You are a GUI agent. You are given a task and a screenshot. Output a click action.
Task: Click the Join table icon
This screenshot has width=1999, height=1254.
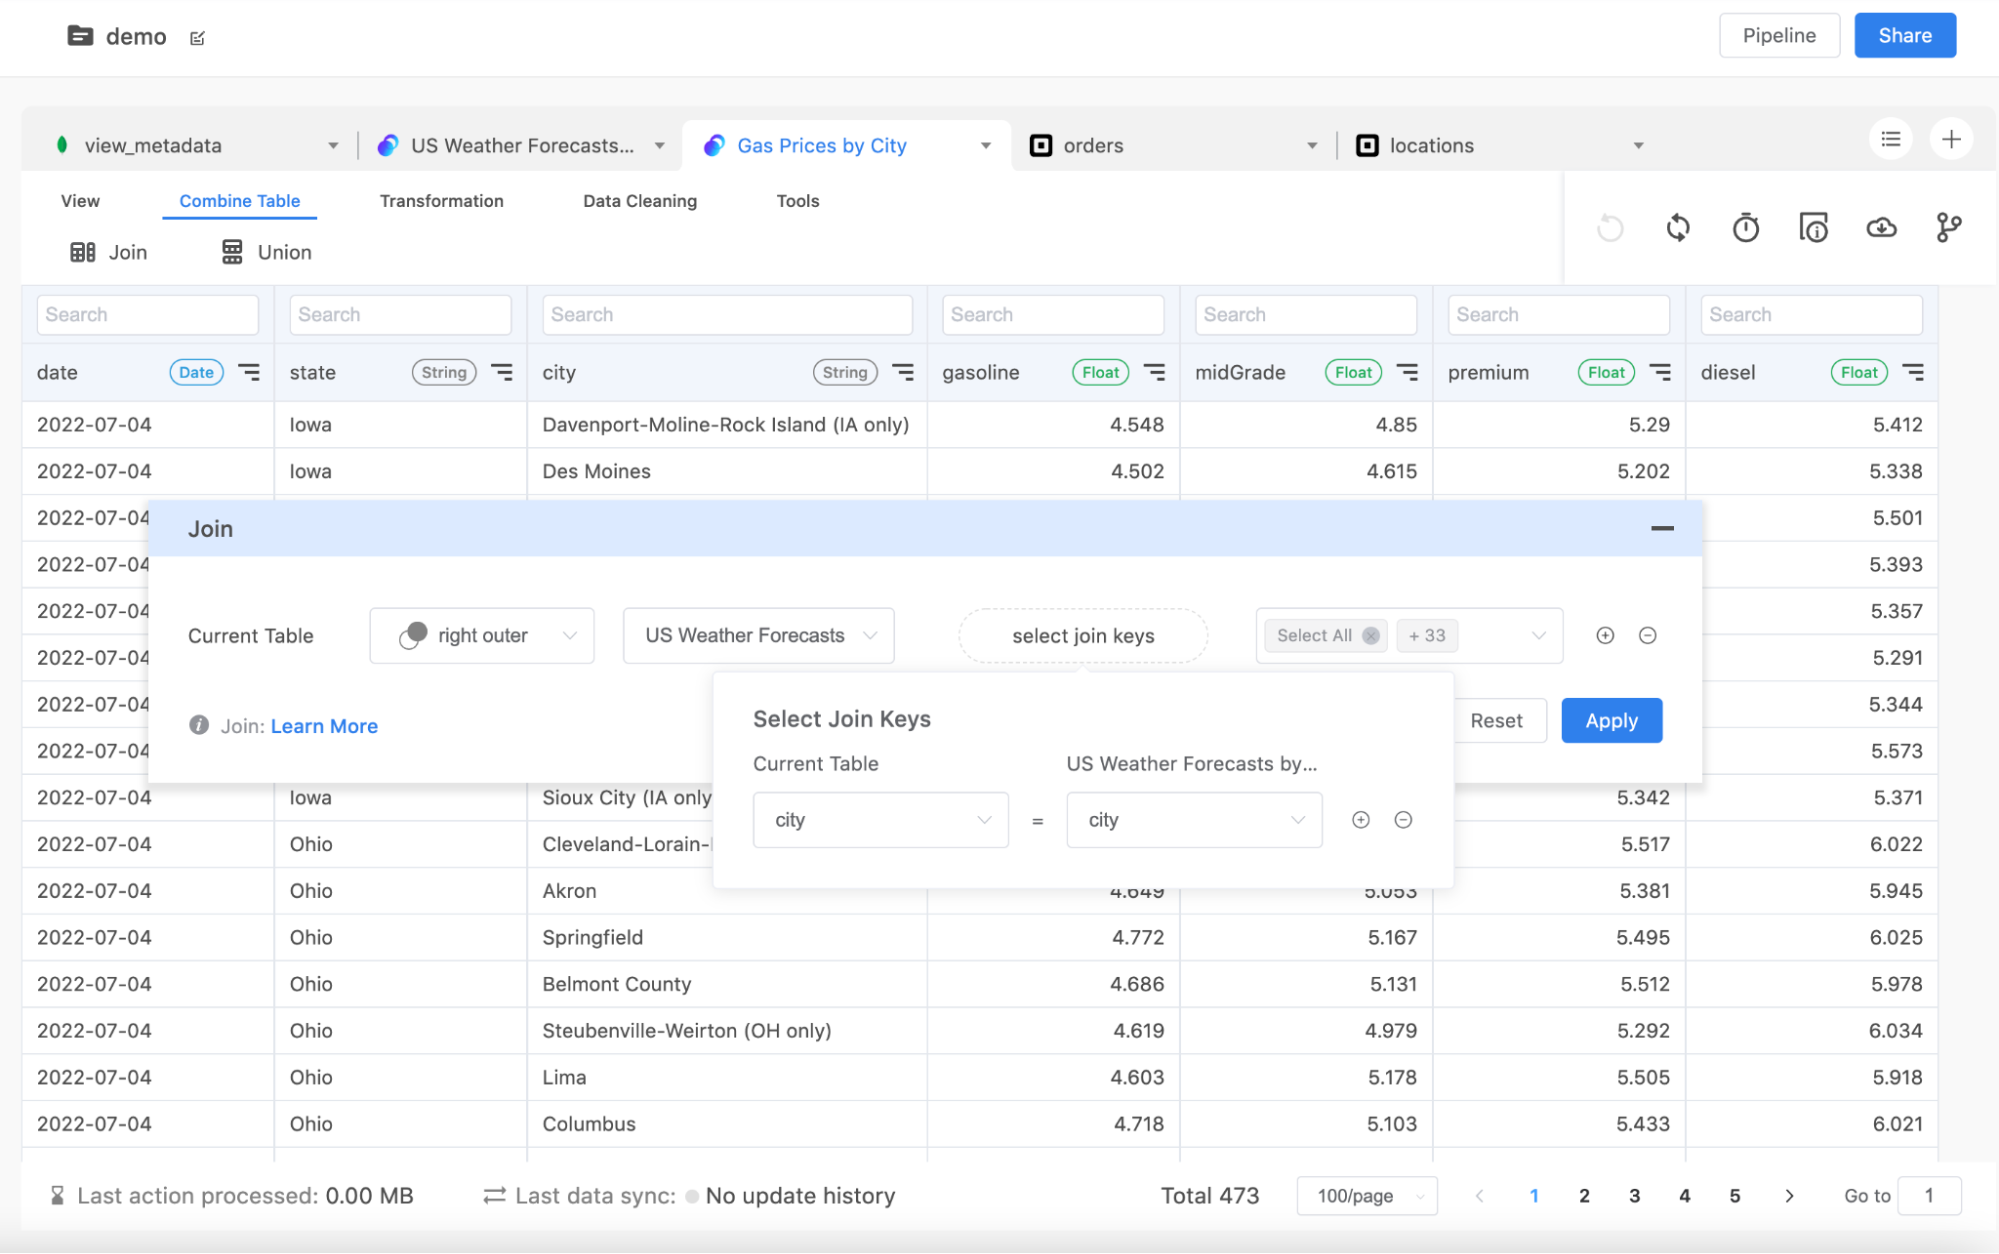83,252
